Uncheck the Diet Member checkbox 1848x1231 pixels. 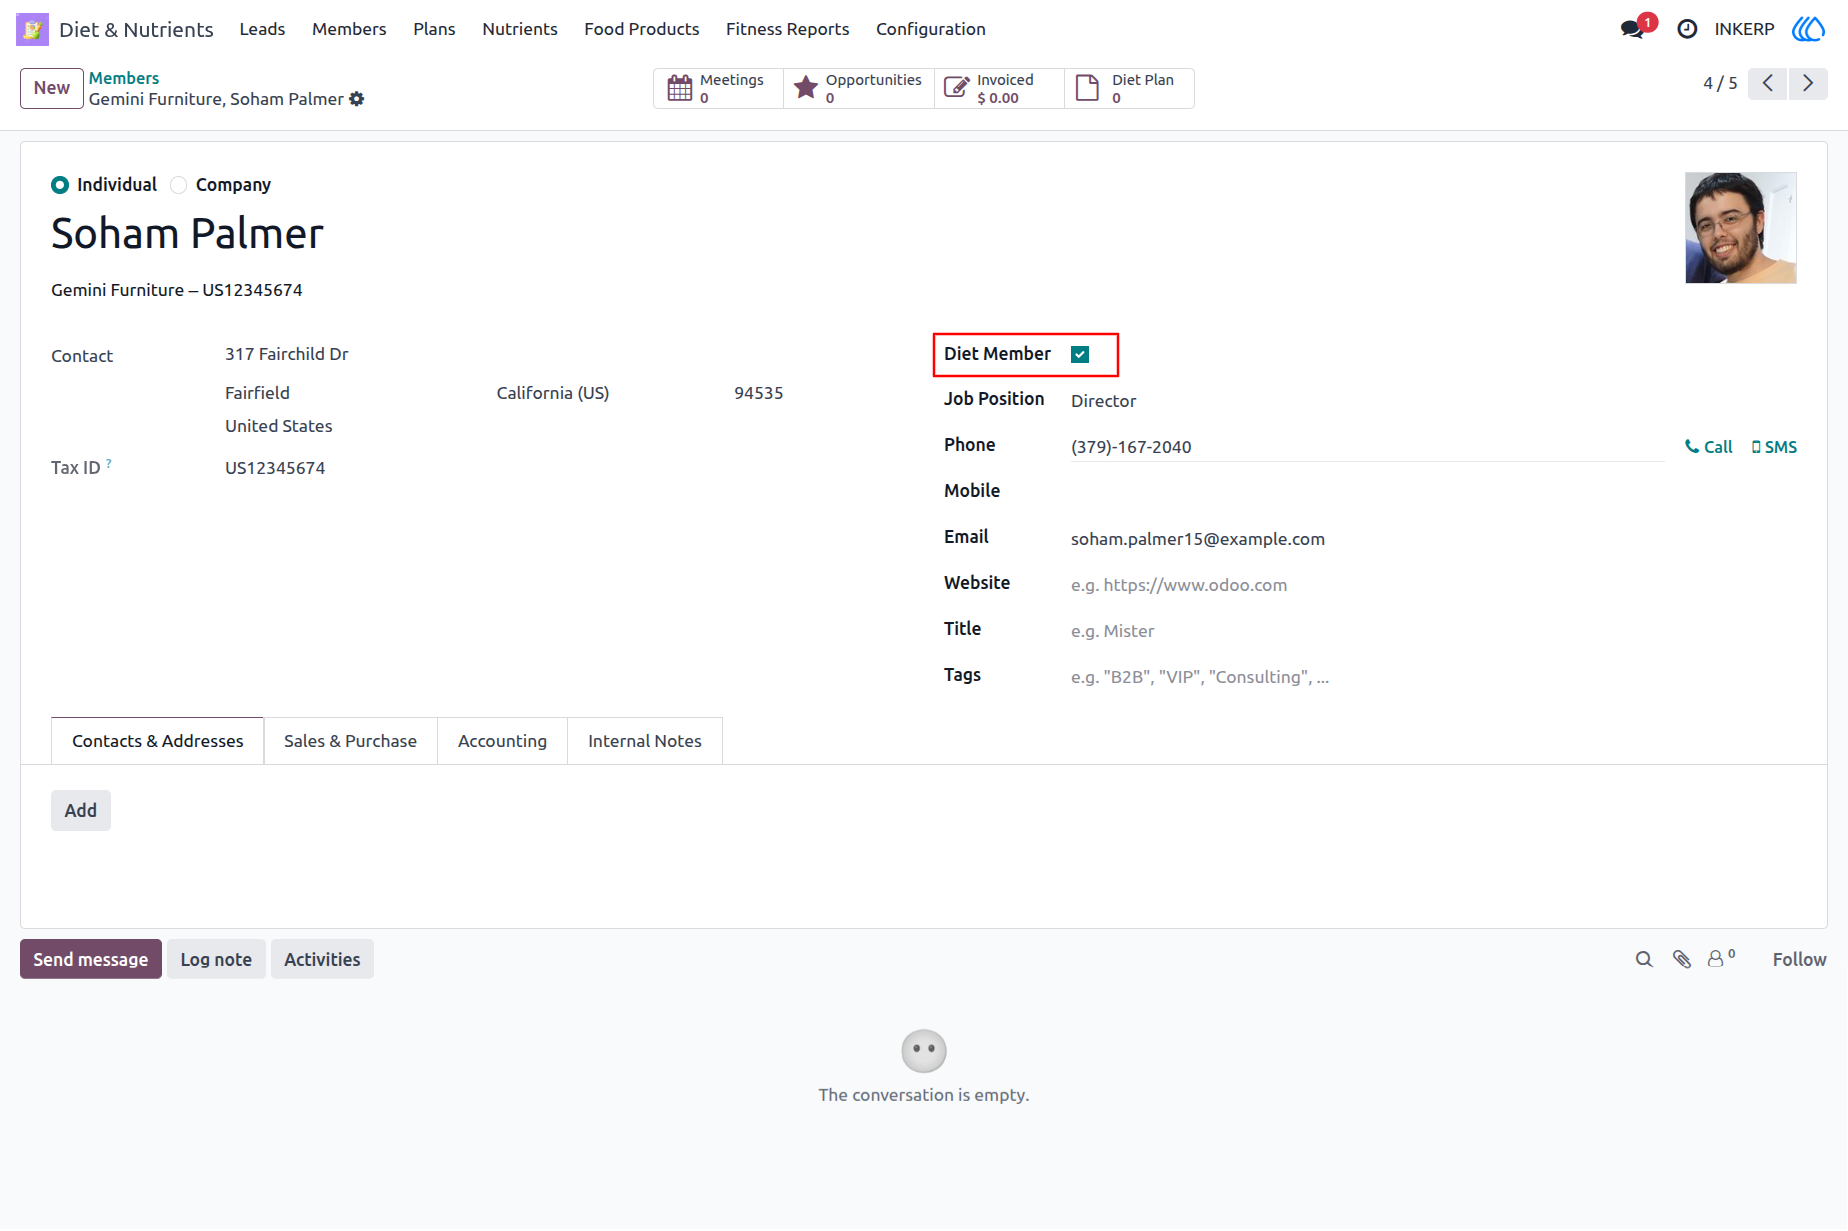pyautogui.click(x=1080, y=354)
